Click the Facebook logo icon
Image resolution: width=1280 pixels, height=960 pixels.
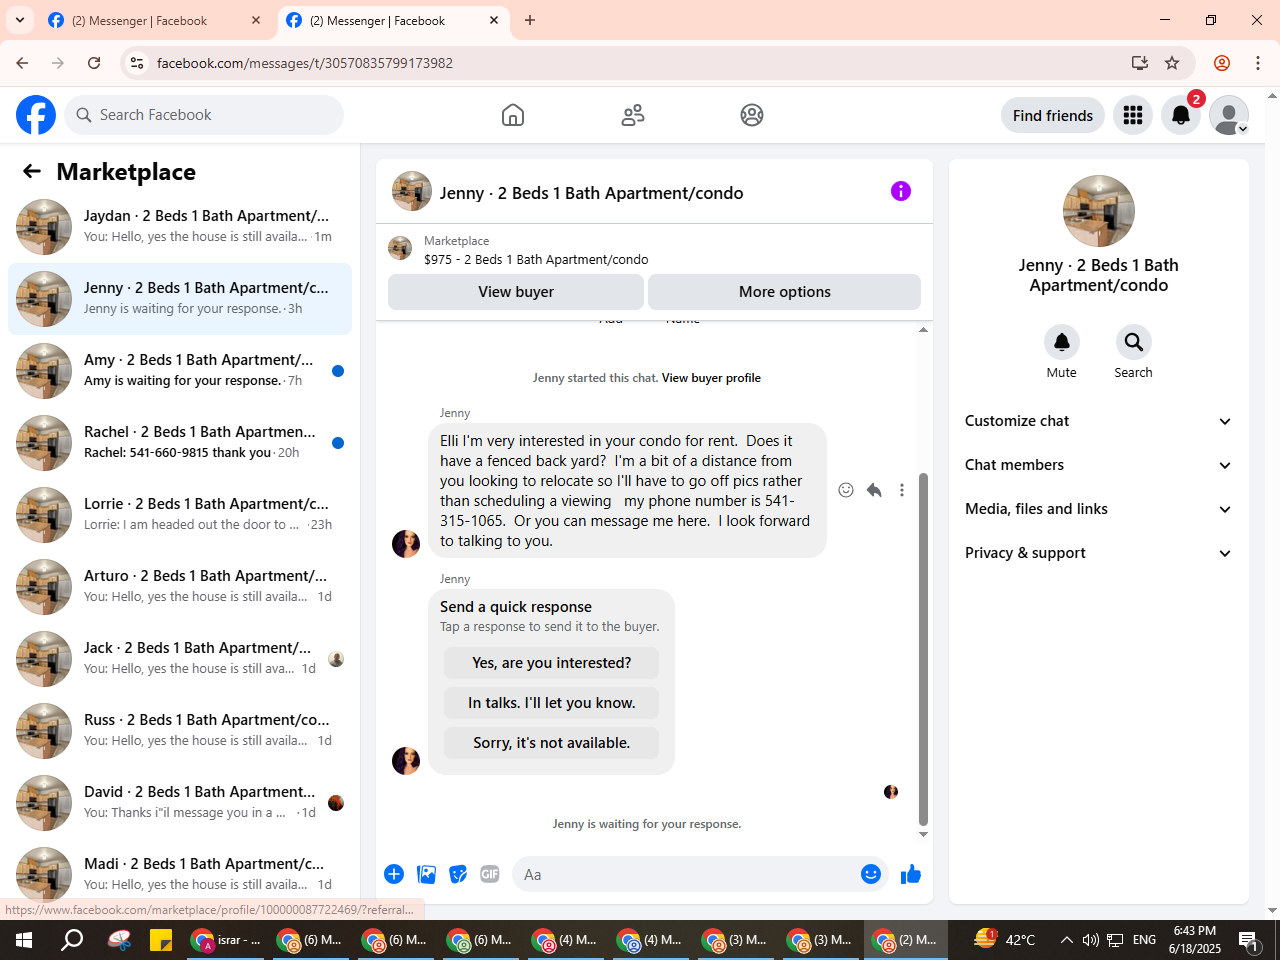pos(36,115)
